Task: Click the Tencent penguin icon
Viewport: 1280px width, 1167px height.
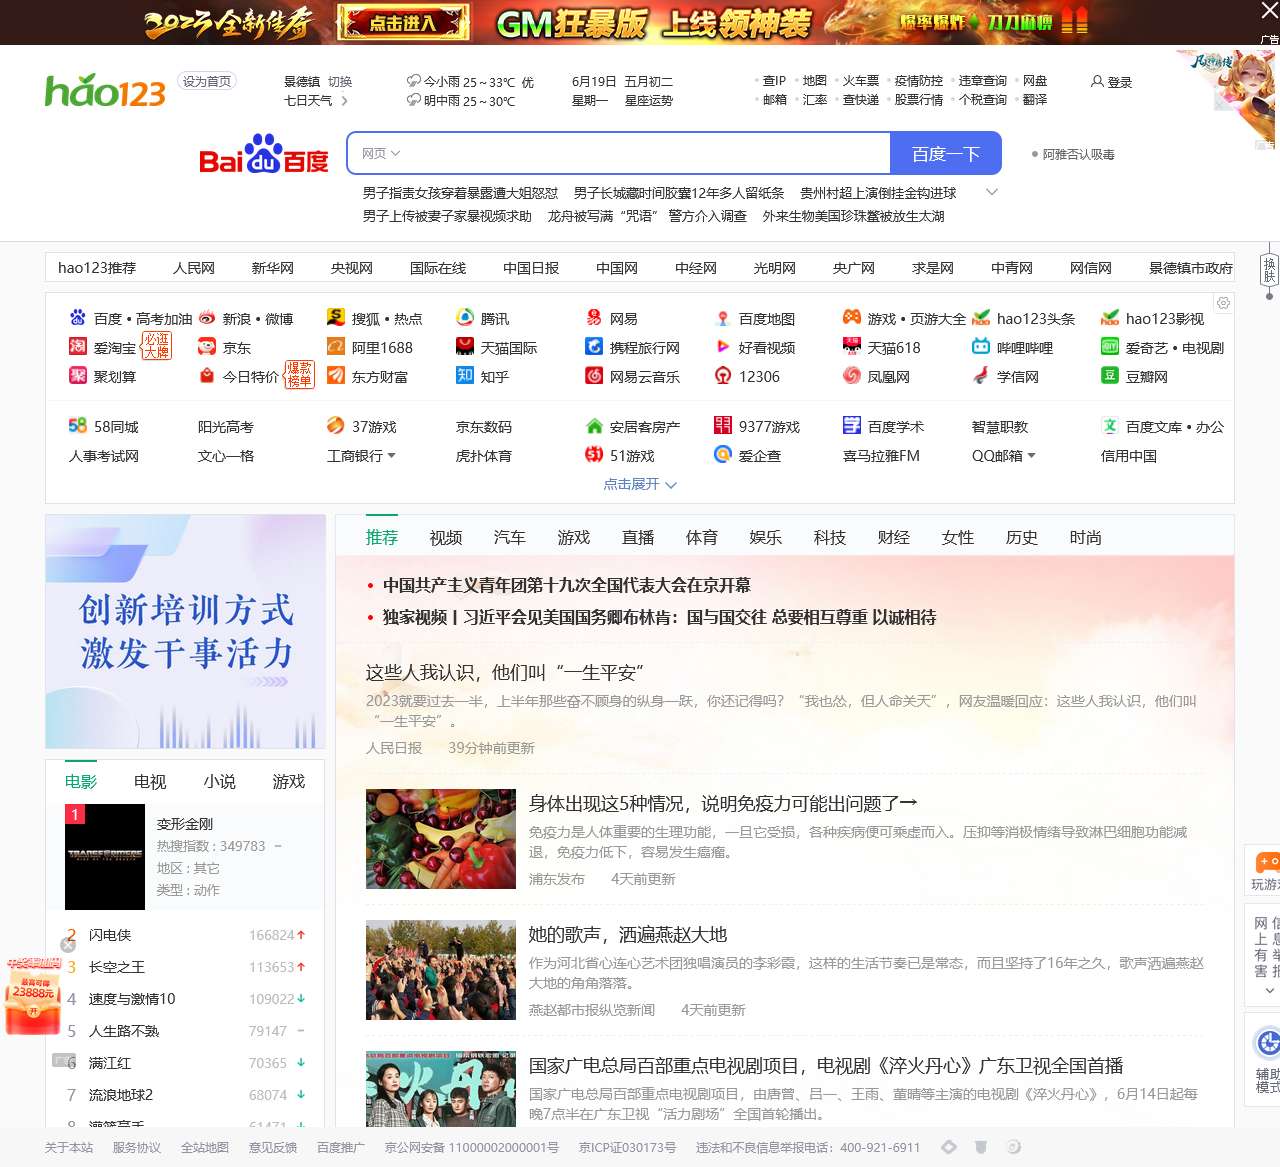Action: pos(465,318)
